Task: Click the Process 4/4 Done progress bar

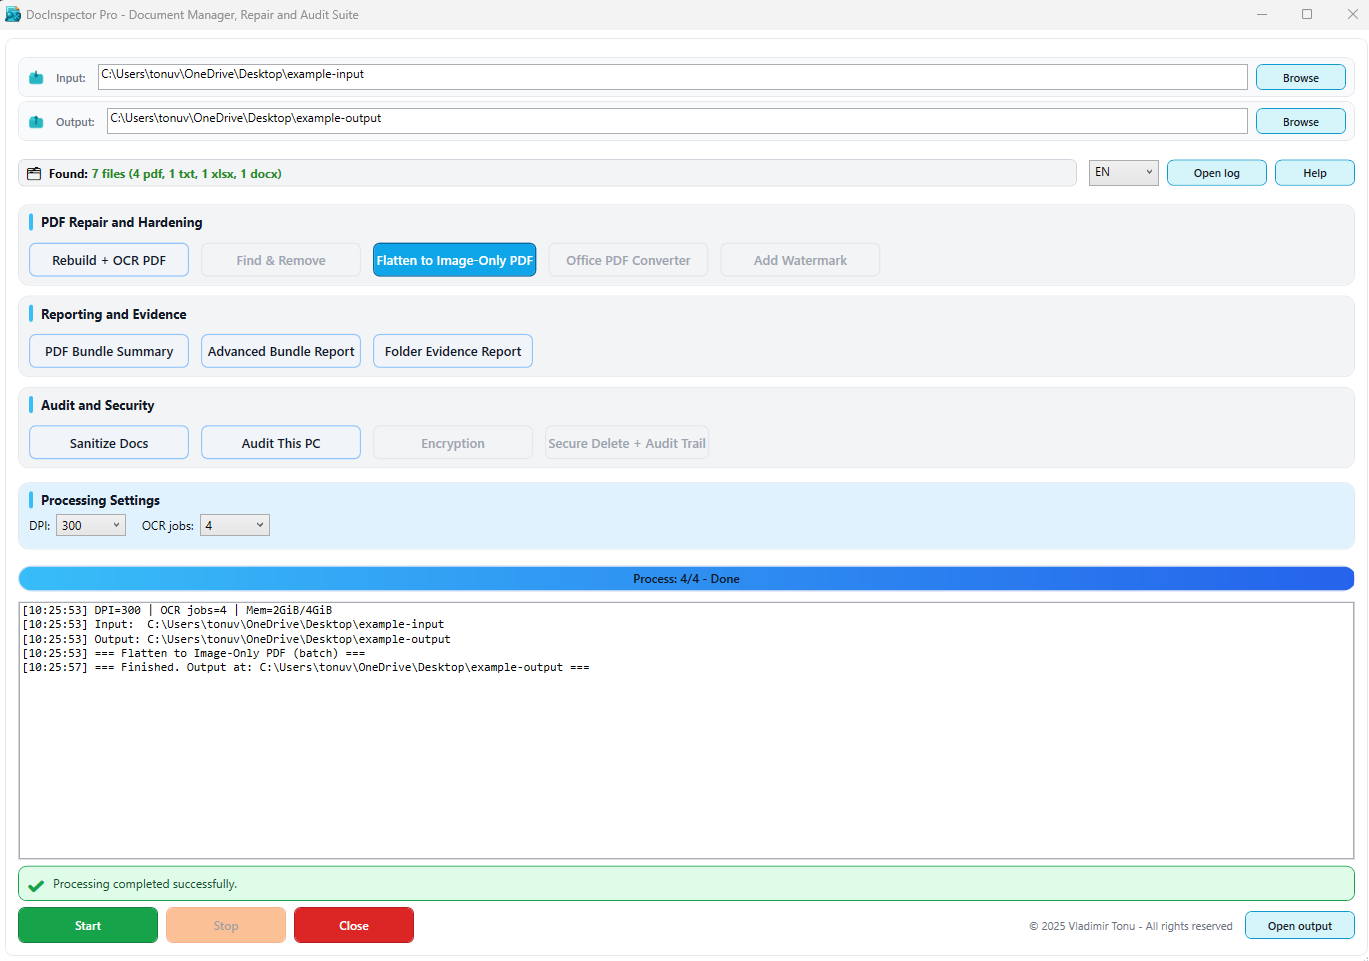Action: tap(685, 578)
